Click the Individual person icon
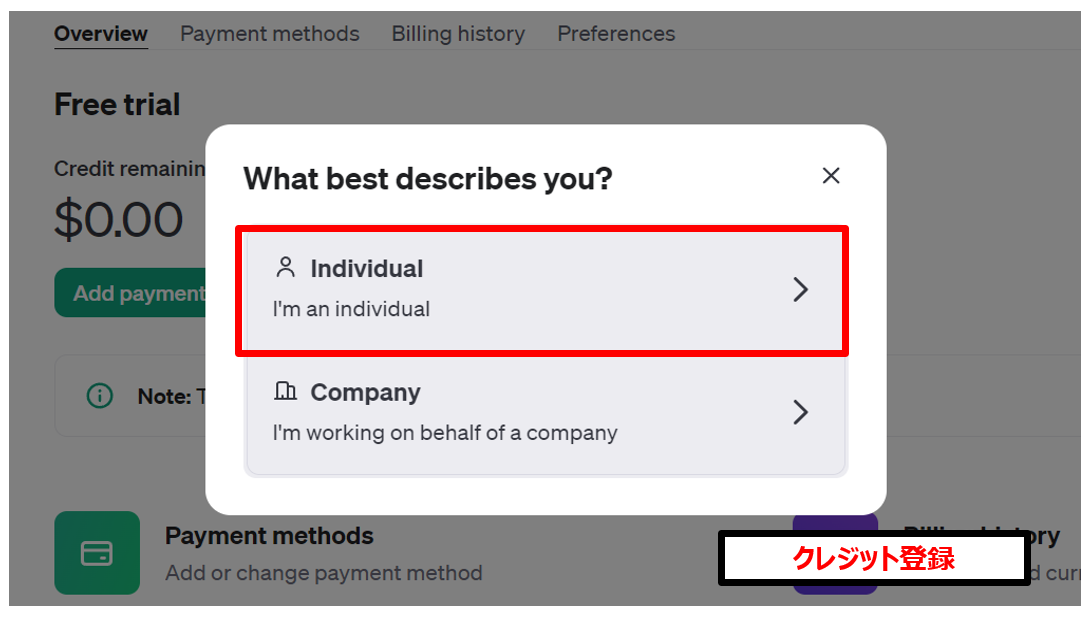The width and height of the screenshot is (1091, 617). click(x=286, y=267)
